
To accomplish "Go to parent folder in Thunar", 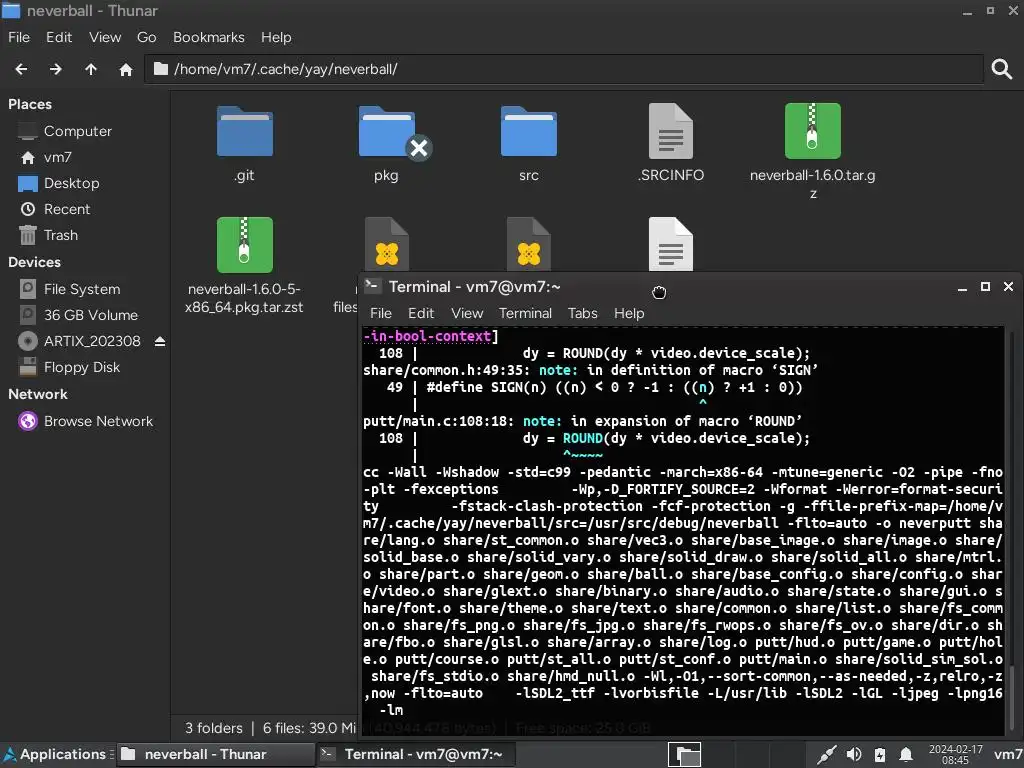I will point(91,69).
